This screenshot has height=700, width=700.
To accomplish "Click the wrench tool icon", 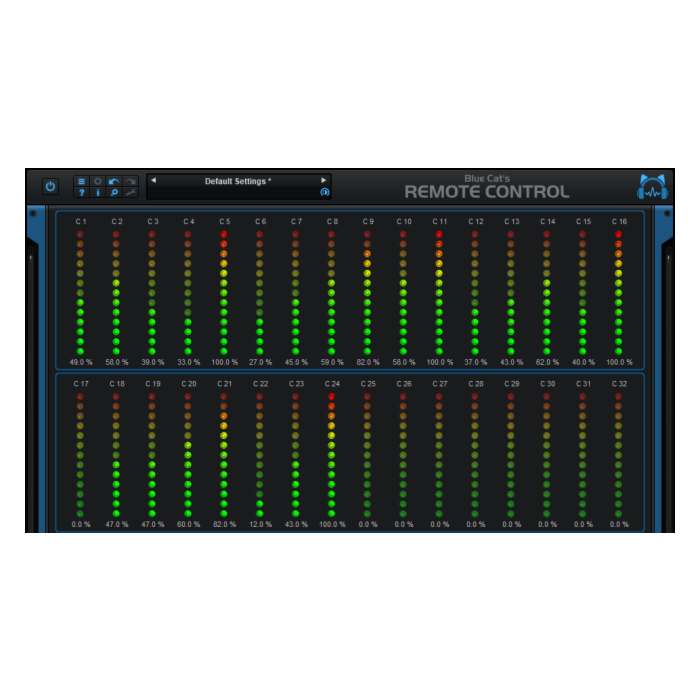I will [130, 192].
